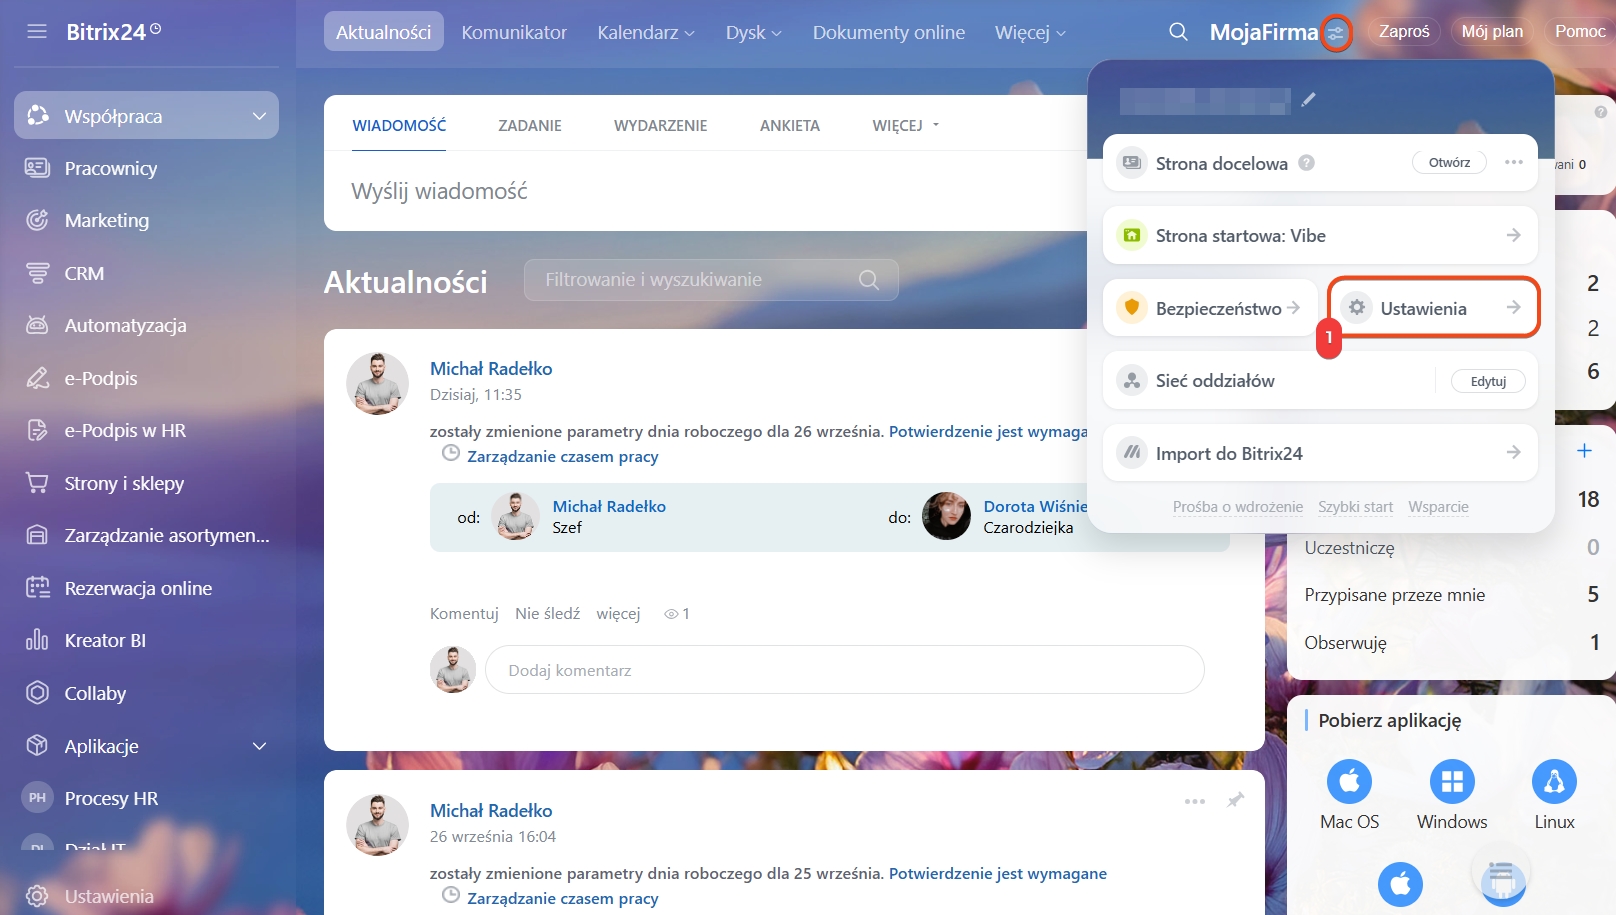Open Kalendarz dropdown menu

645,33
